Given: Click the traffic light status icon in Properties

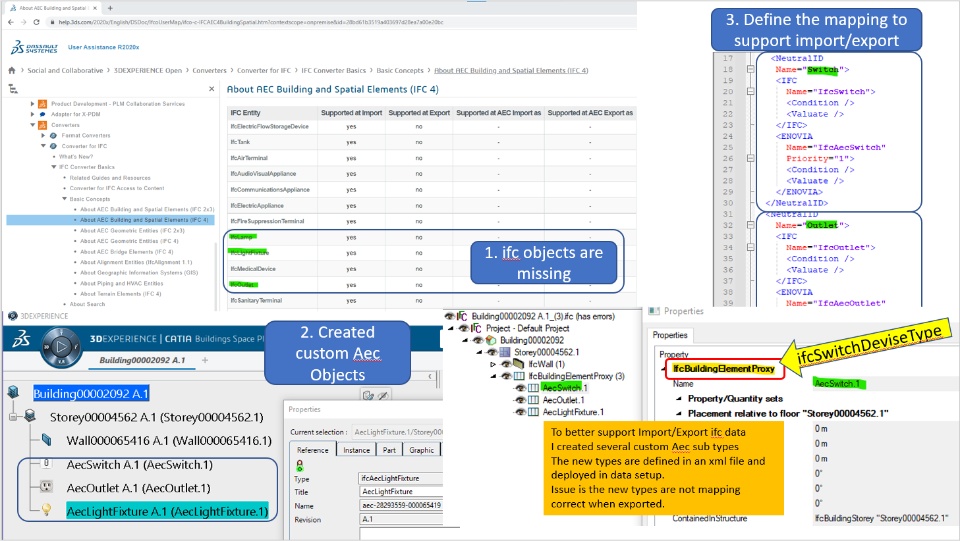Looking at the screenshot, I should [x=299, y=465].
